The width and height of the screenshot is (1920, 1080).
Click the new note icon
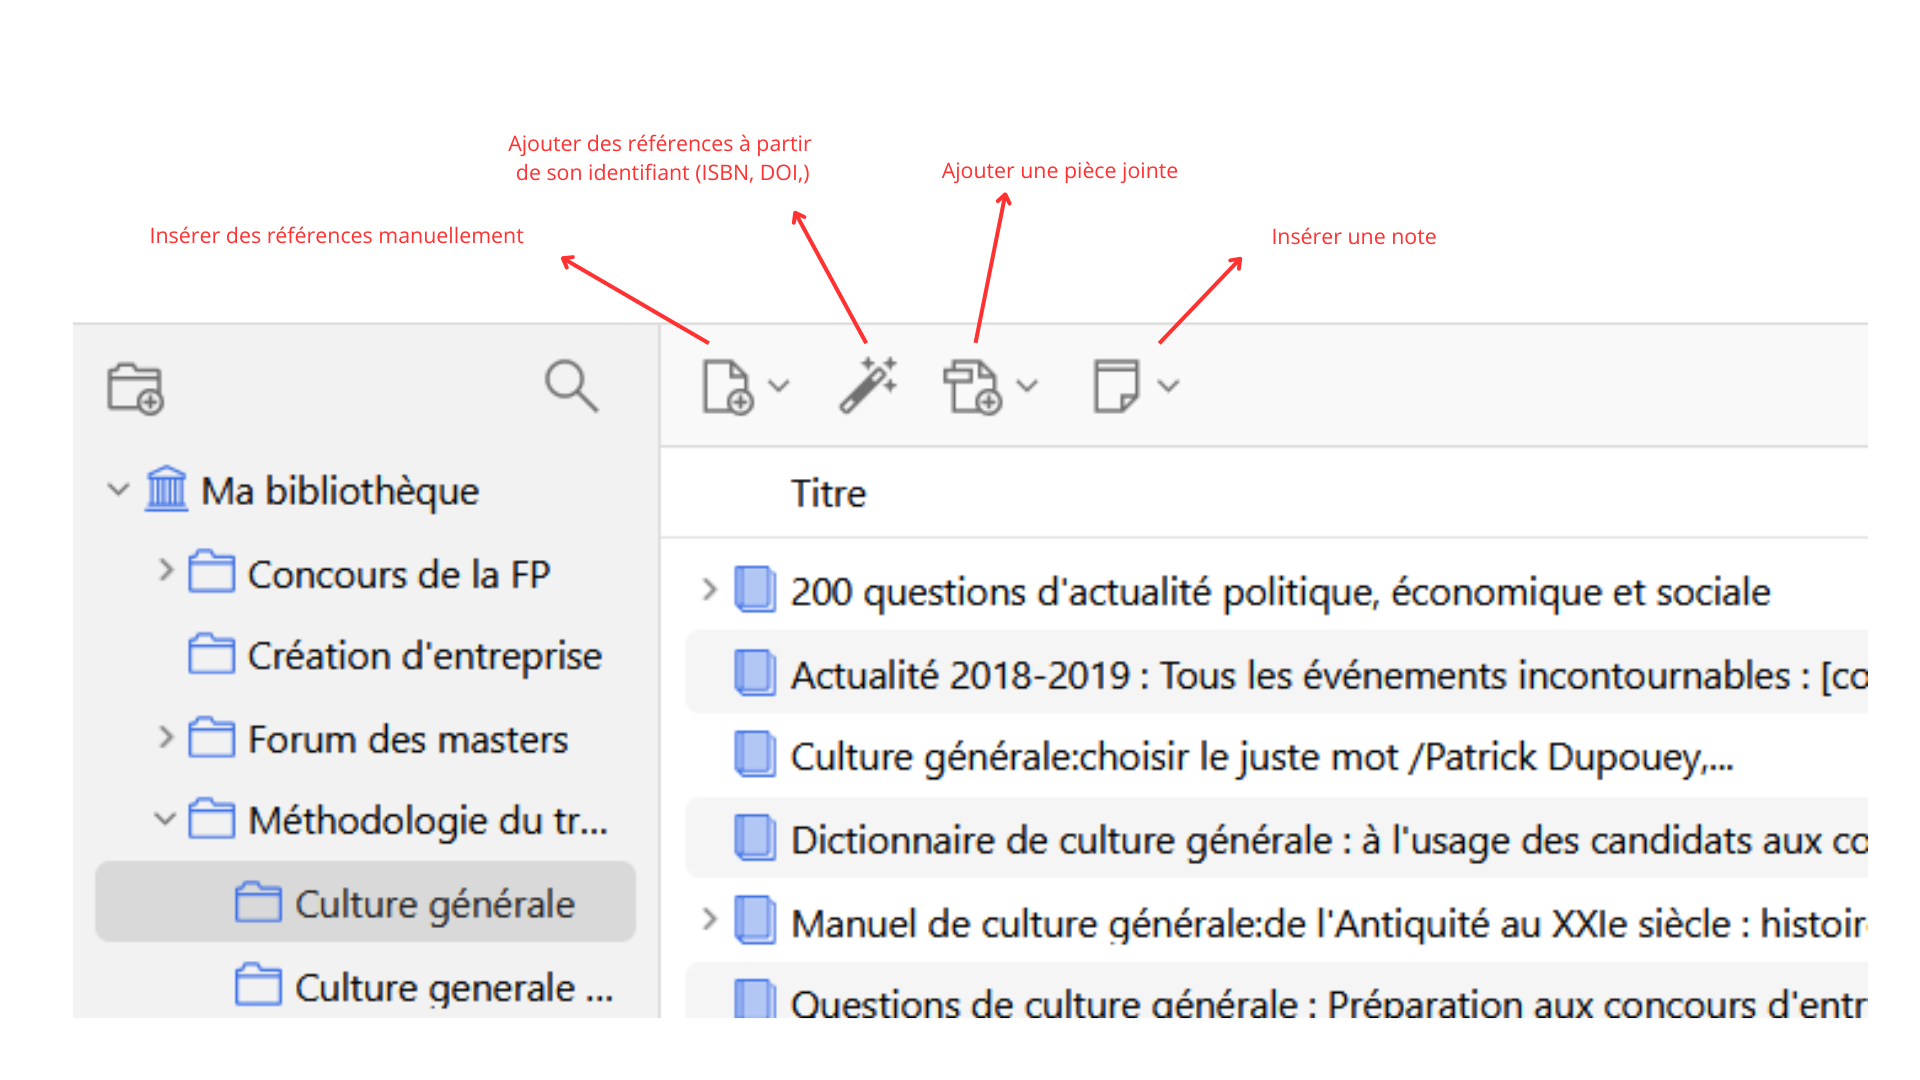point(1116,386)
